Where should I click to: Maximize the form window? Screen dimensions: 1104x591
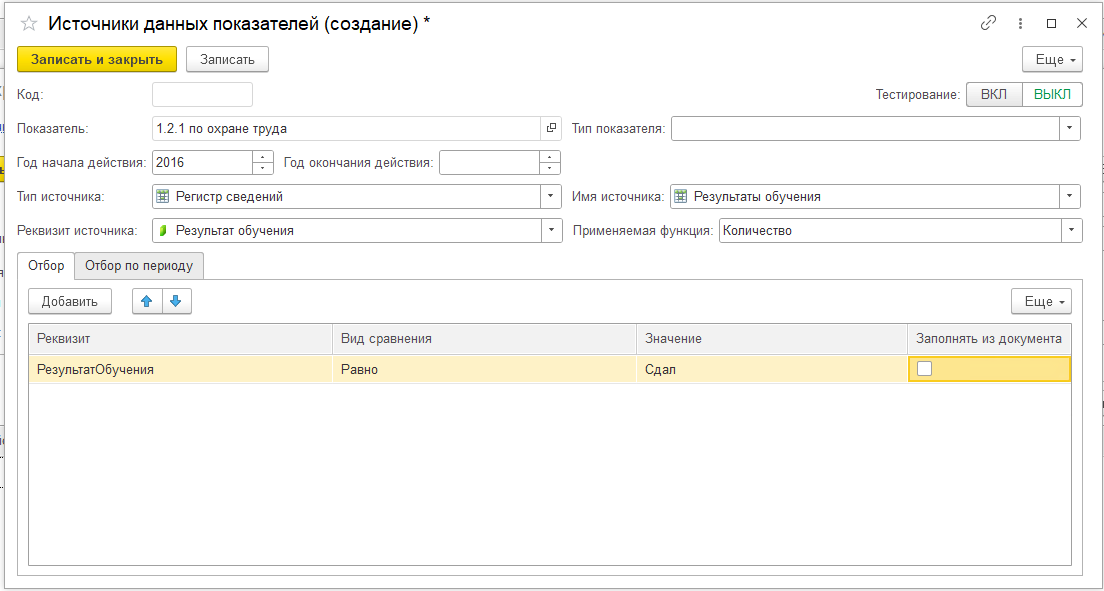pyautogui.click(x=1051, y=23)
